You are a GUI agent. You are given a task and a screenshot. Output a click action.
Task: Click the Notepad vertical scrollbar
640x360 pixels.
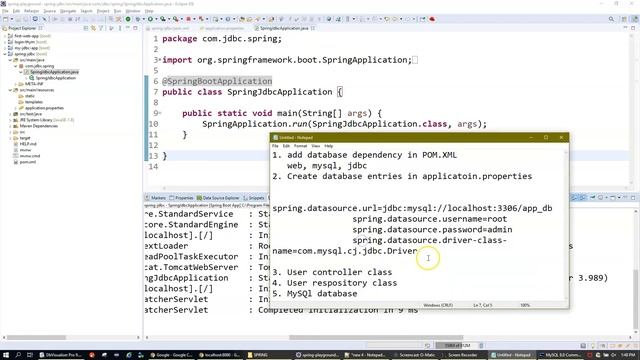point(566,224)
